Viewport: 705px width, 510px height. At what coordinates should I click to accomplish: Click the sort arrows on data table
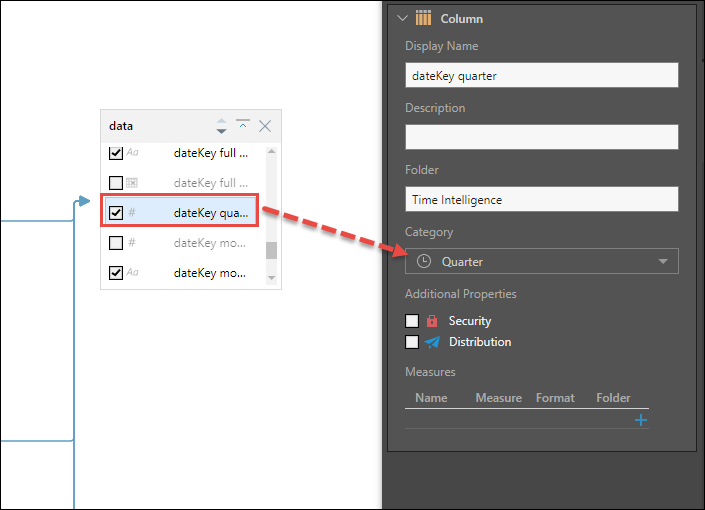click(221, 126)
